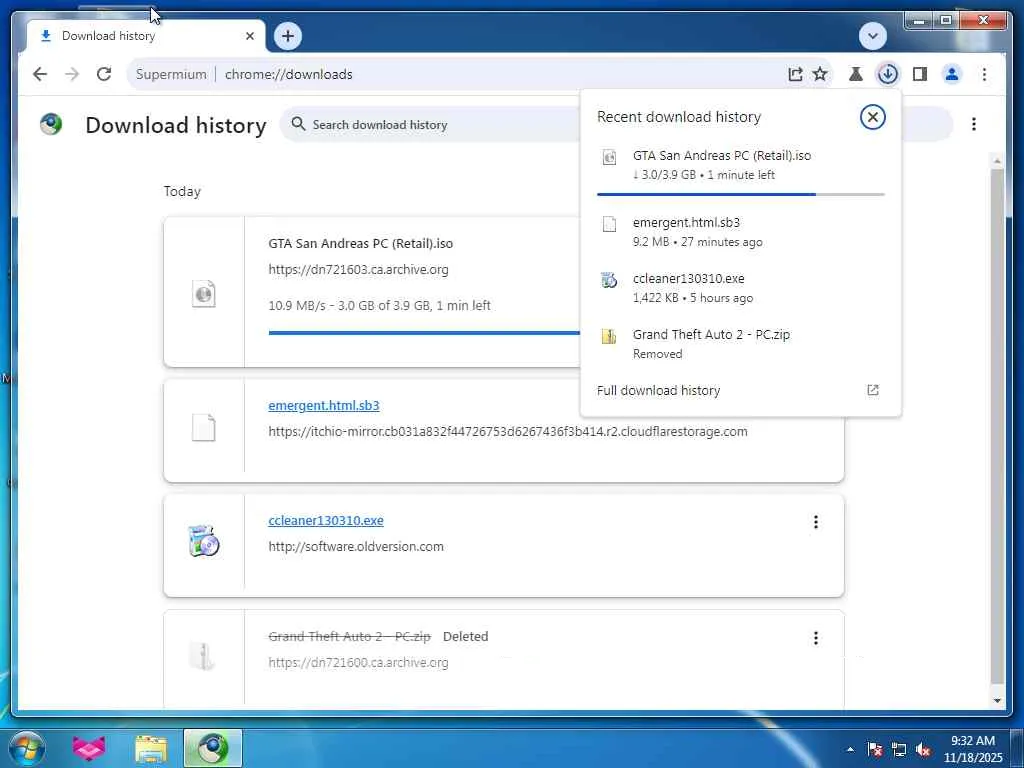Open the experiments flask icon
Viewport: 1024px width, 768px height.
856,74
